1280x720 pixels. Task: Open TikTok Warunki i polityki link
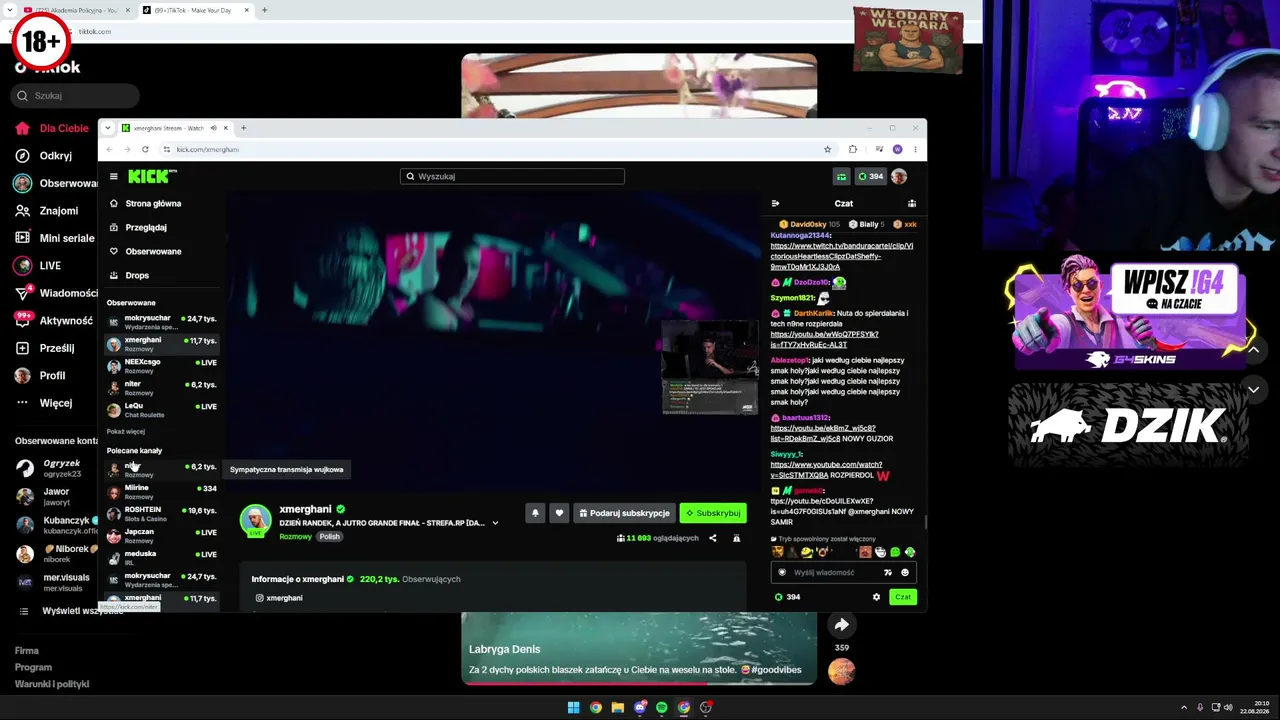point(52,684)
